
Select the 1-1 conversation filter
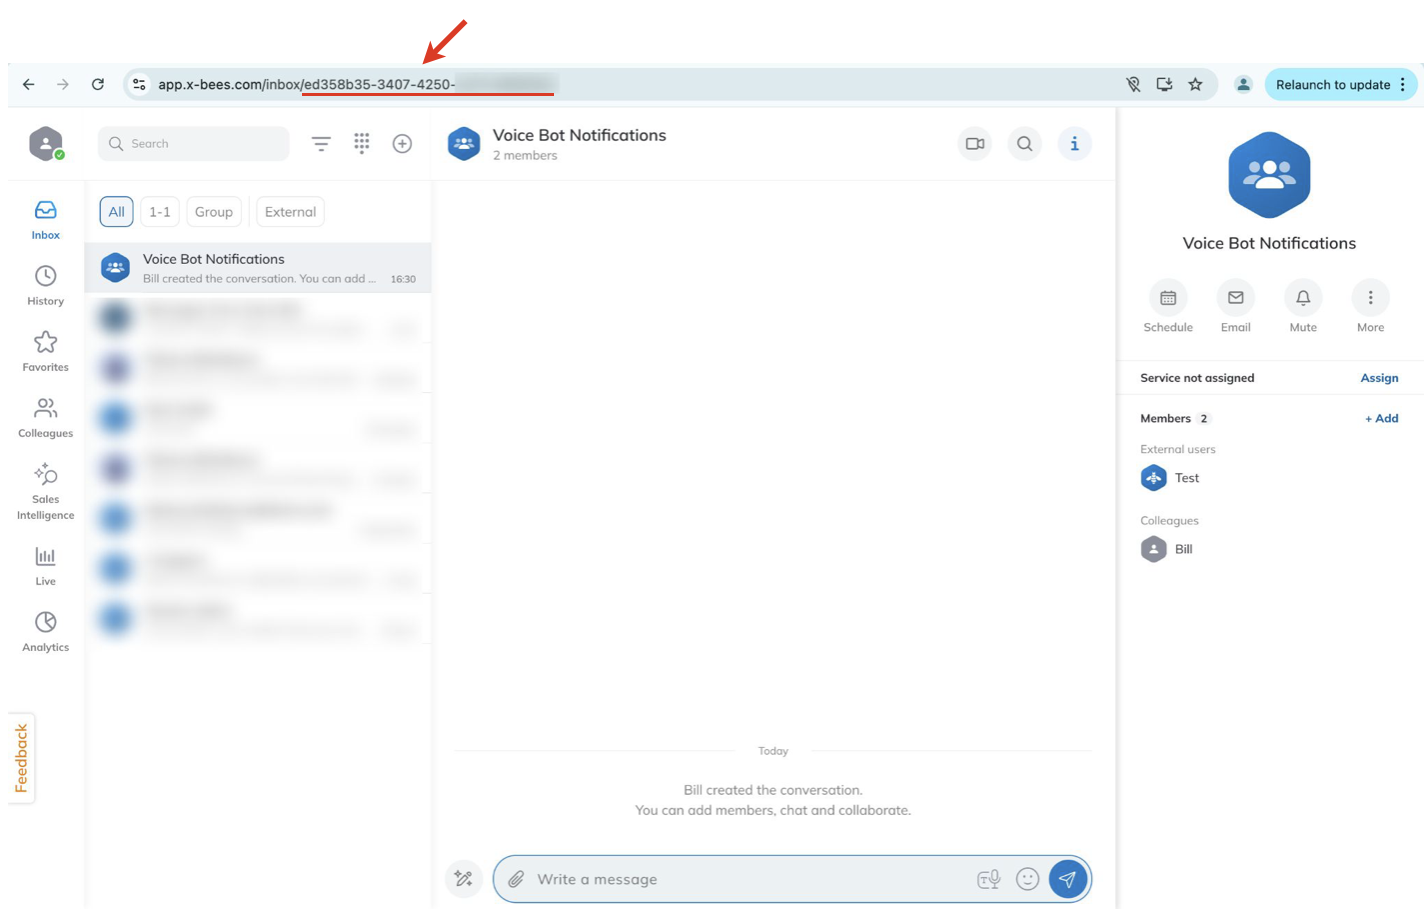[x=160, y=212]
